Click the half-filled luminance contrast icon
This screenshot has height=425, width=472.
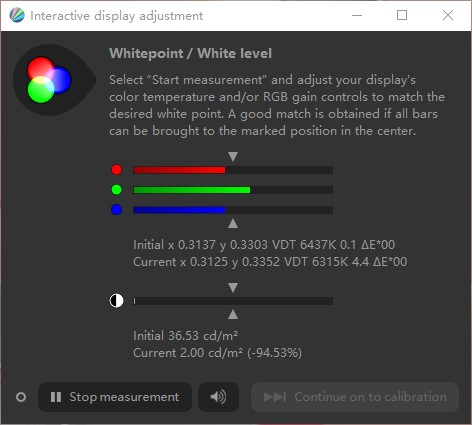point(117,301)
